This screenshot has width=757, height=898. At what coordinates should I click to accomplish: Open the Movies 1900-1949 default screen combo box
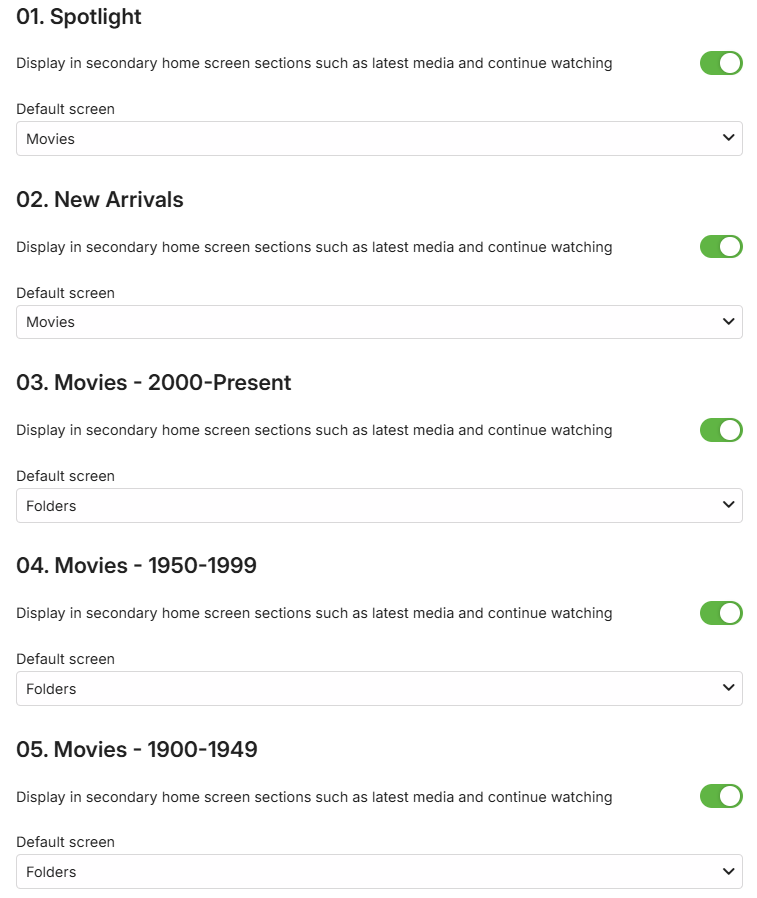click(x=379, y=872)
